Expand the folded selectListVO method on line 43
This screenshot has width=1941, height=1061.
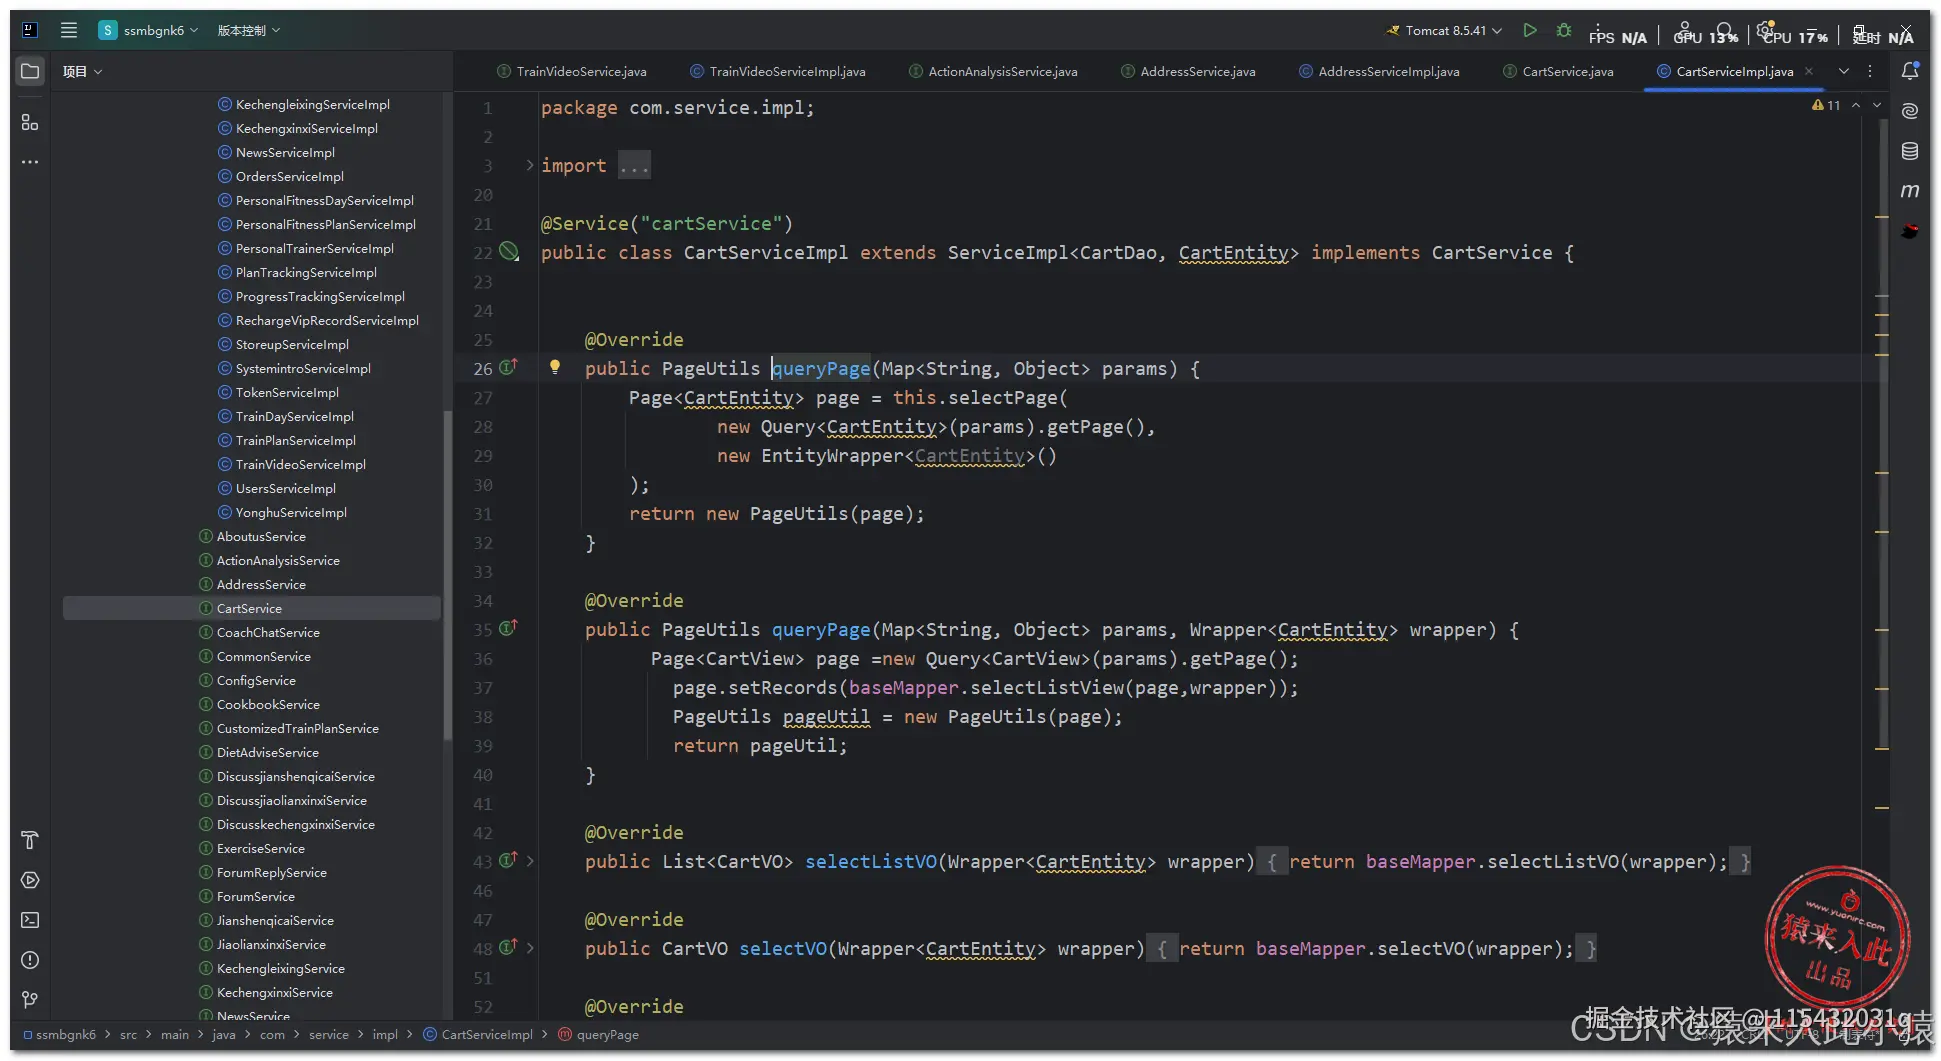pos(530,860)
